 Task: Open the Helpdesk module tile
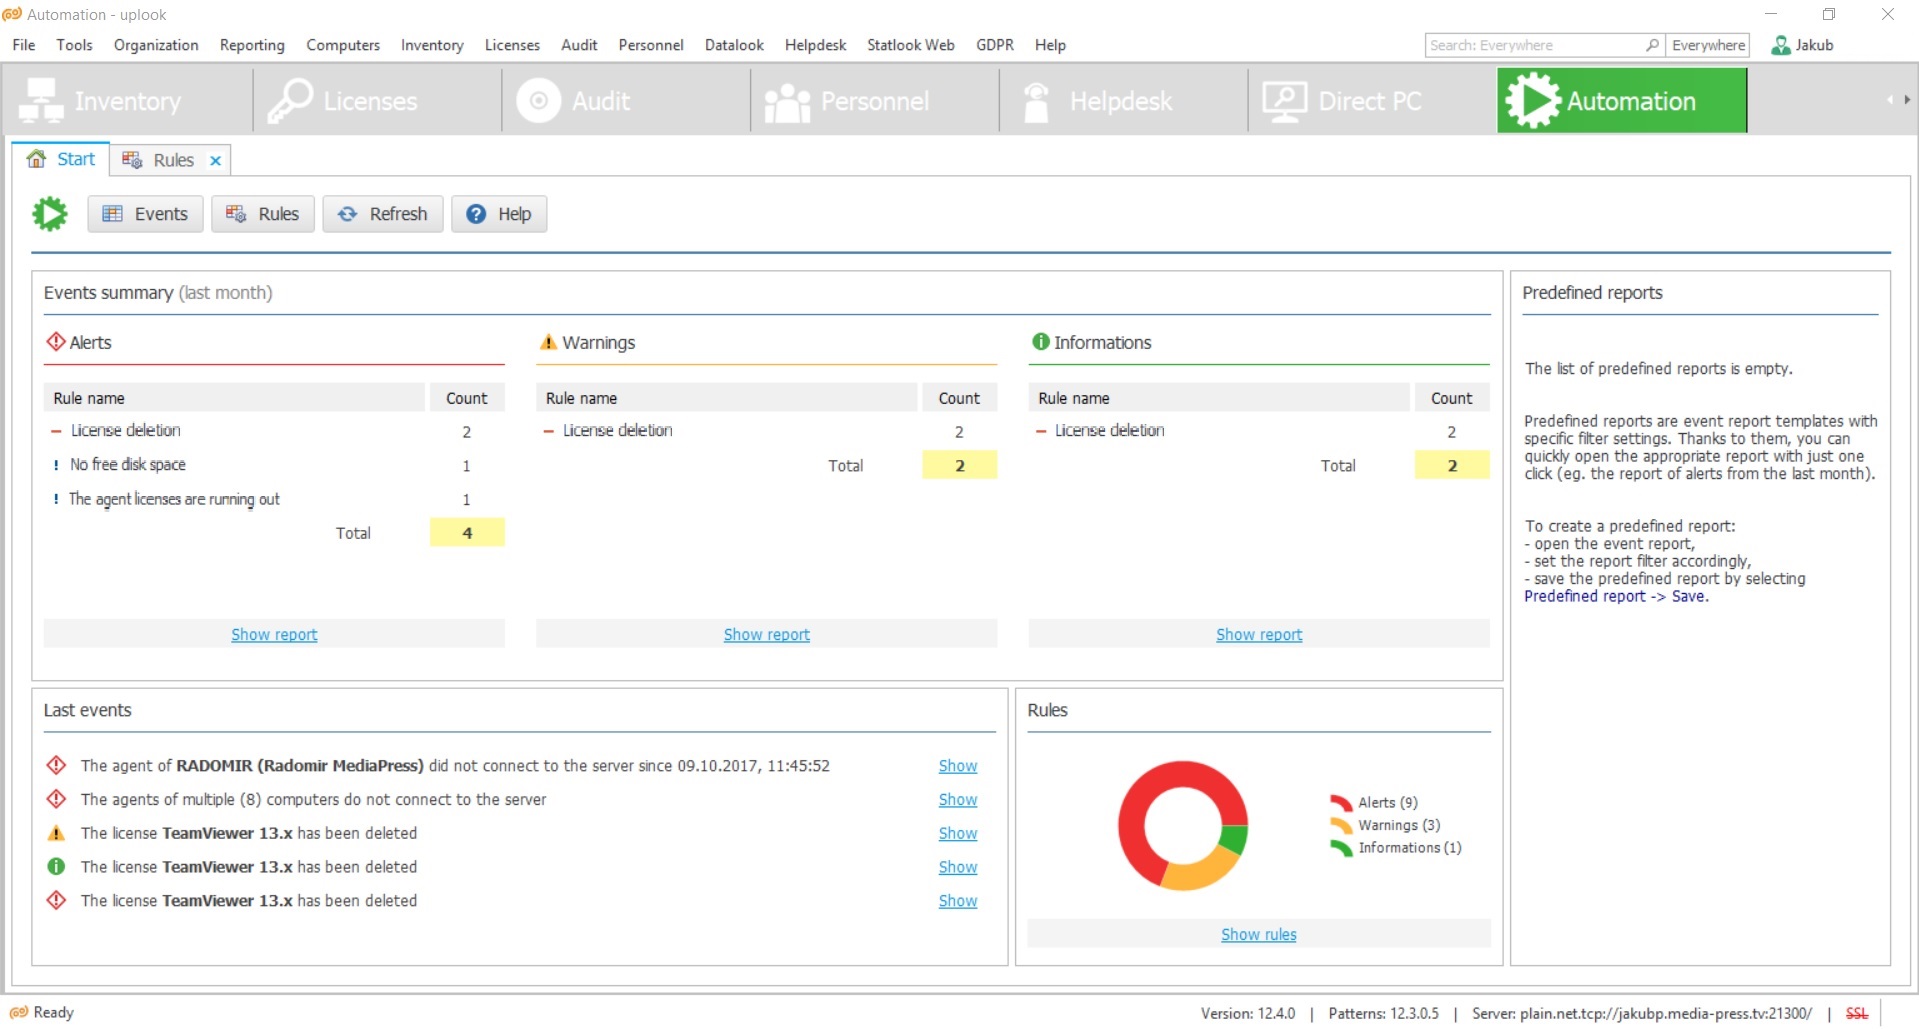point(1124,101)
